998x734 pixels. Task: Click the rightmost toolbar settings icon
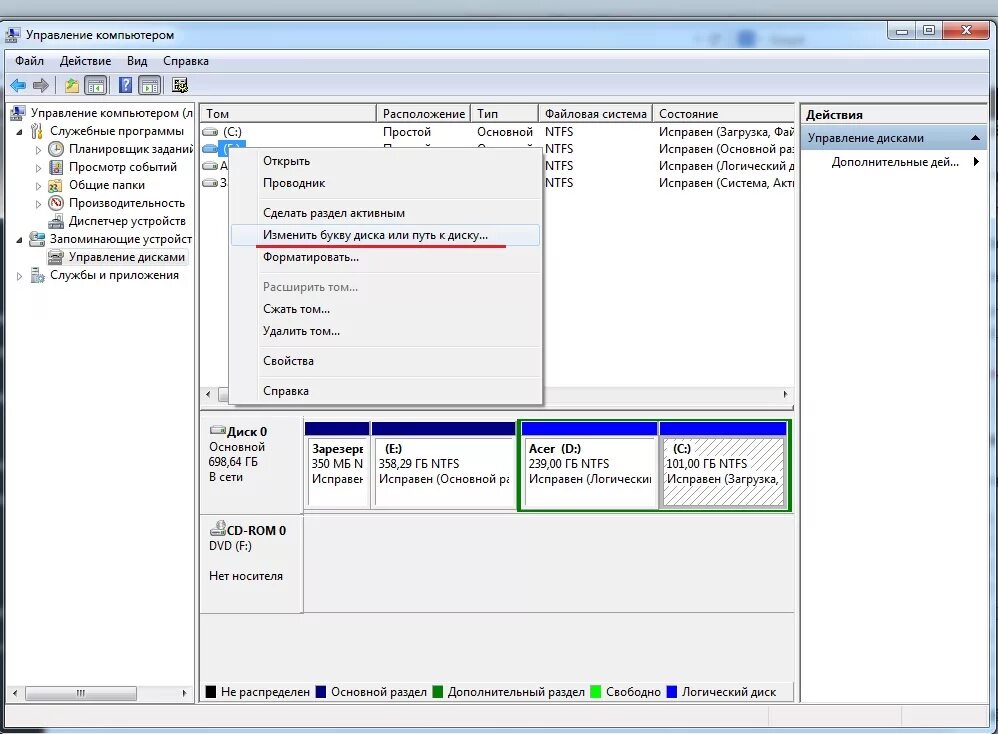coord(180,85)
